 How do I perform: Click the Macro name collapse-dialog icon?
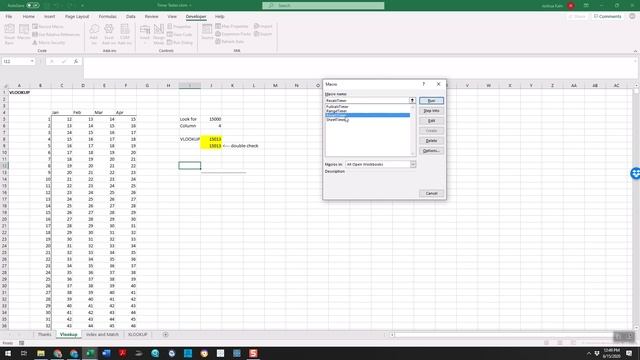pos(412,100)
